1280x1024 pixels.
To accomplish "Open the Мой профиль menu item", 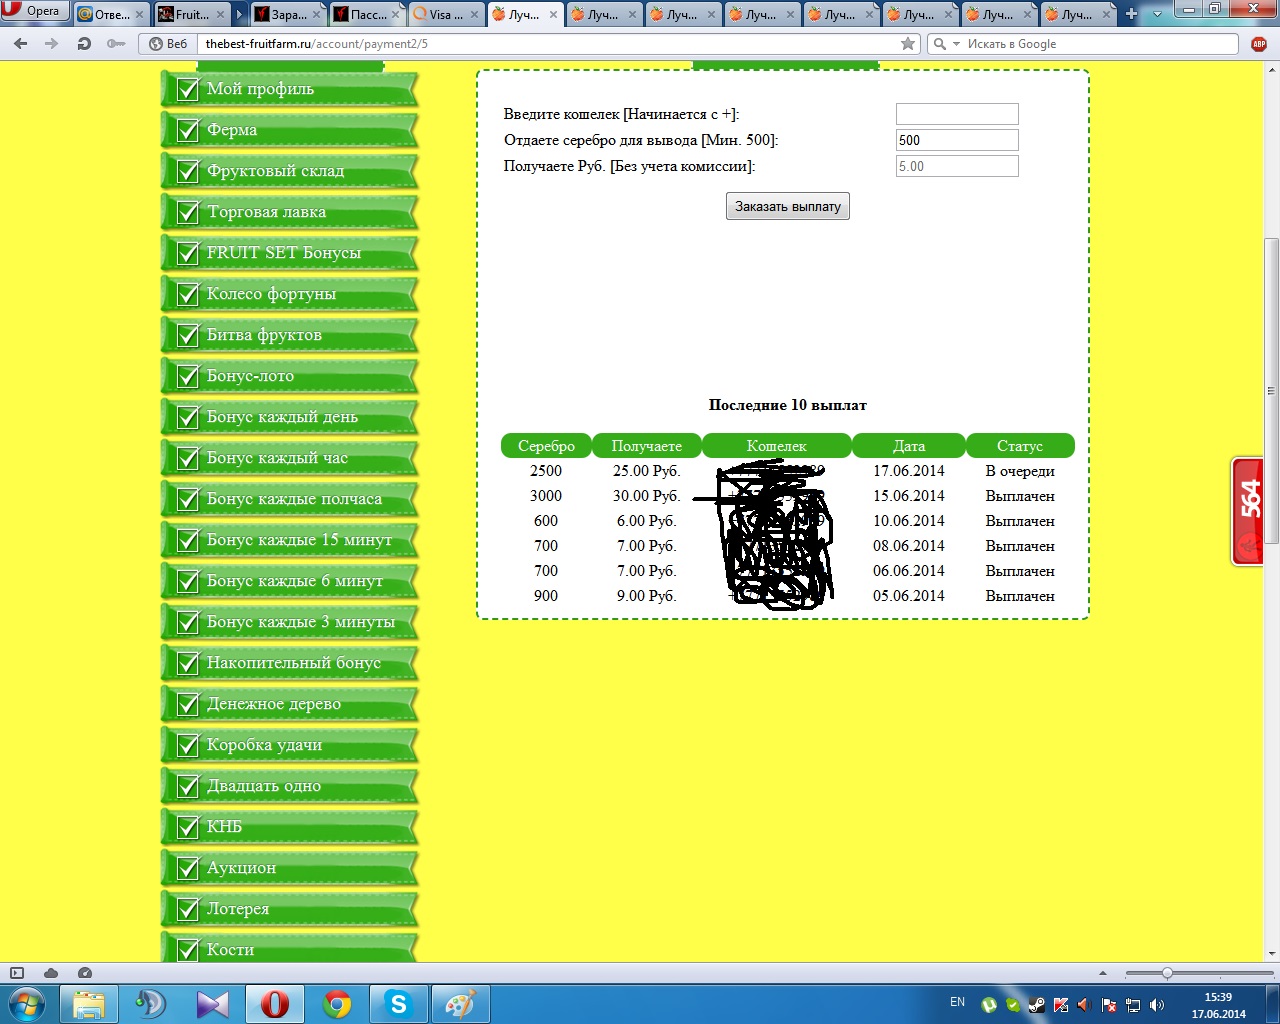I will (x=289, y=89).
